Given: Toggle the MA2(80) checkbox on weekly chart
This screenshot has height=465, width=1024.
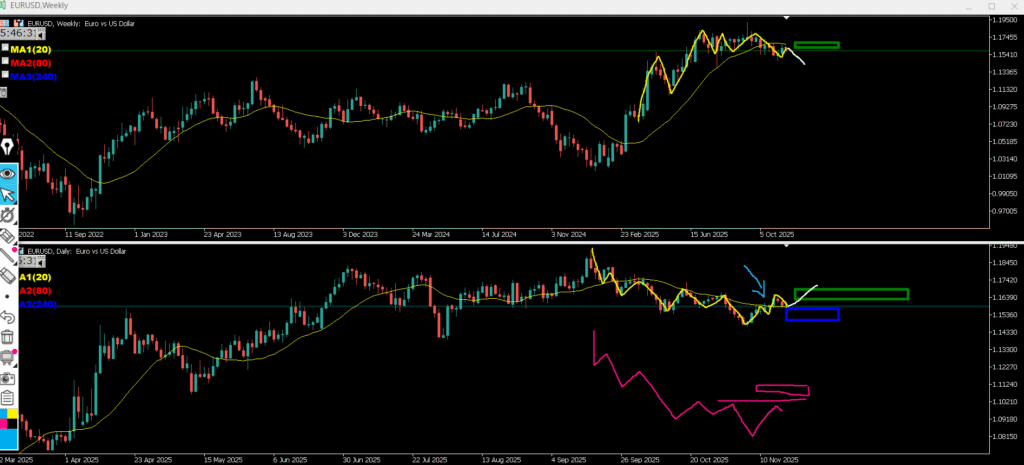Looking at the screenshot, I should click(x=5, y=62).
